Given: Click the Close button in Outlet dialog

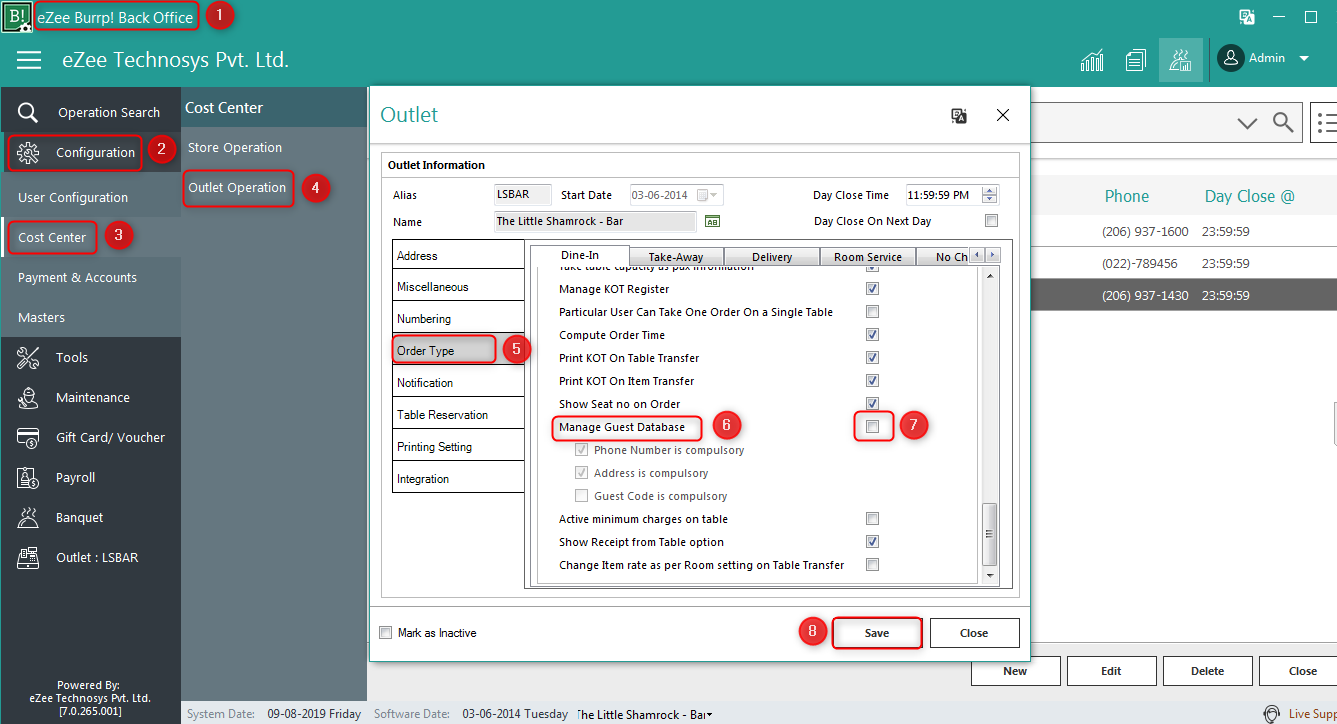Looking at the screenshot, I should (x=974, y=633).
